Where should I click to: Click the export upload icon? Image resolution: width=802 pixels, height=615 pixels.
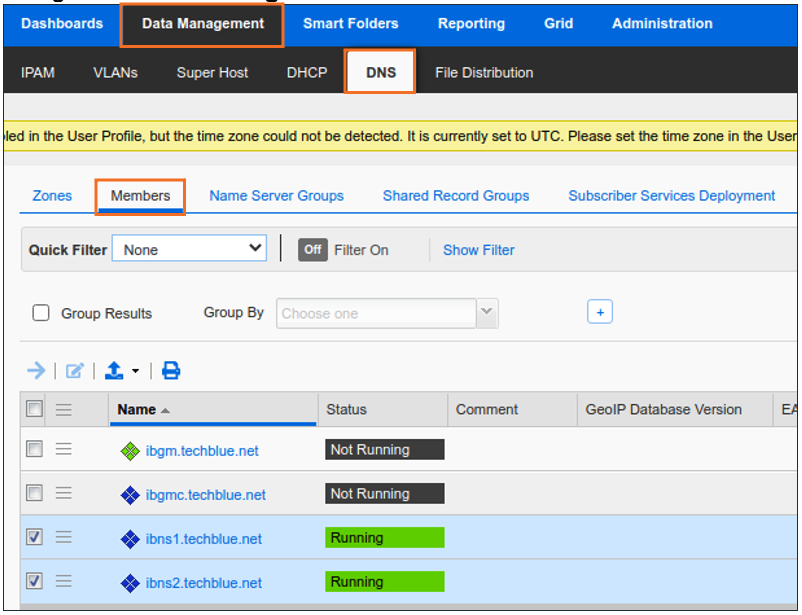[x=114, y=371]
